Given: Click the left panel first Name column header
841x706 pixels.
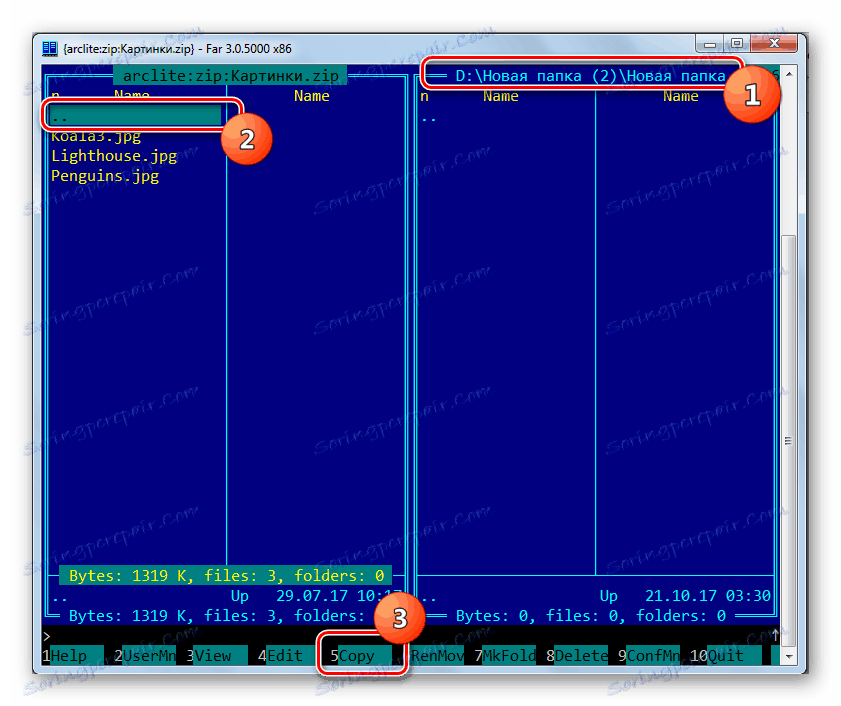Looking at the screenshot, I should click(x=132, y=94).
